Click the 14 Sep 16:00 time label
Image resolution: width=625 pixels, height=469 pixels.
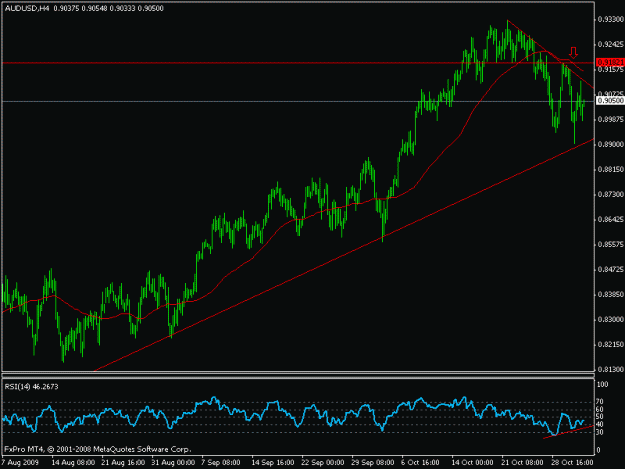(x=273, y=463)
